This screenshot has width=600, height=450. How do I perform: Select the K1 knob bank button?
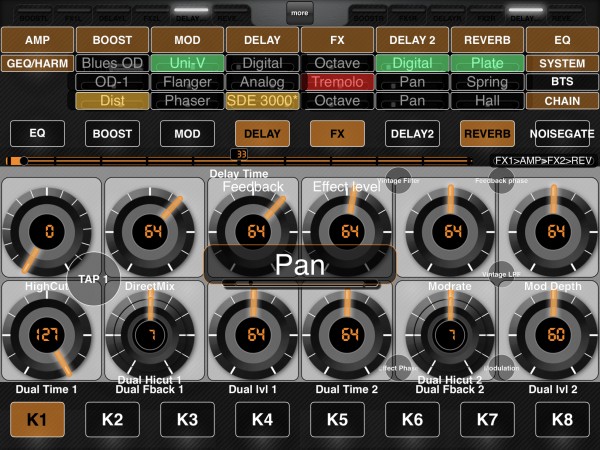pos(37,419)
